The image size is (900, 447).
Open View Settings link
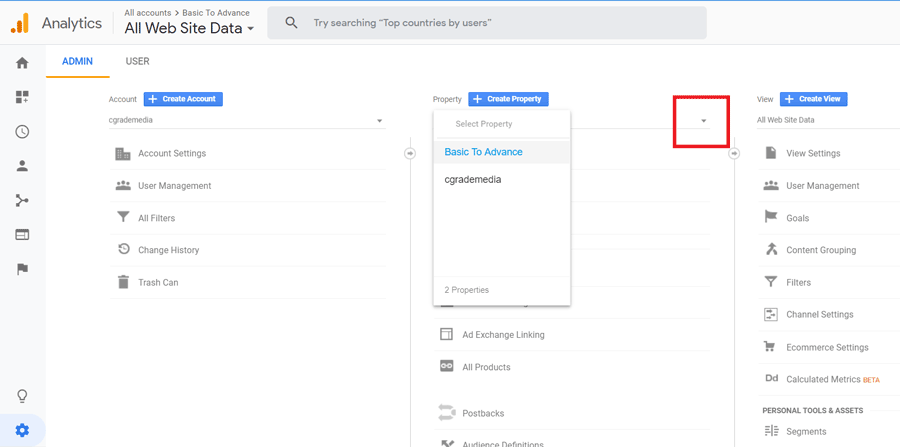[813, 153]
